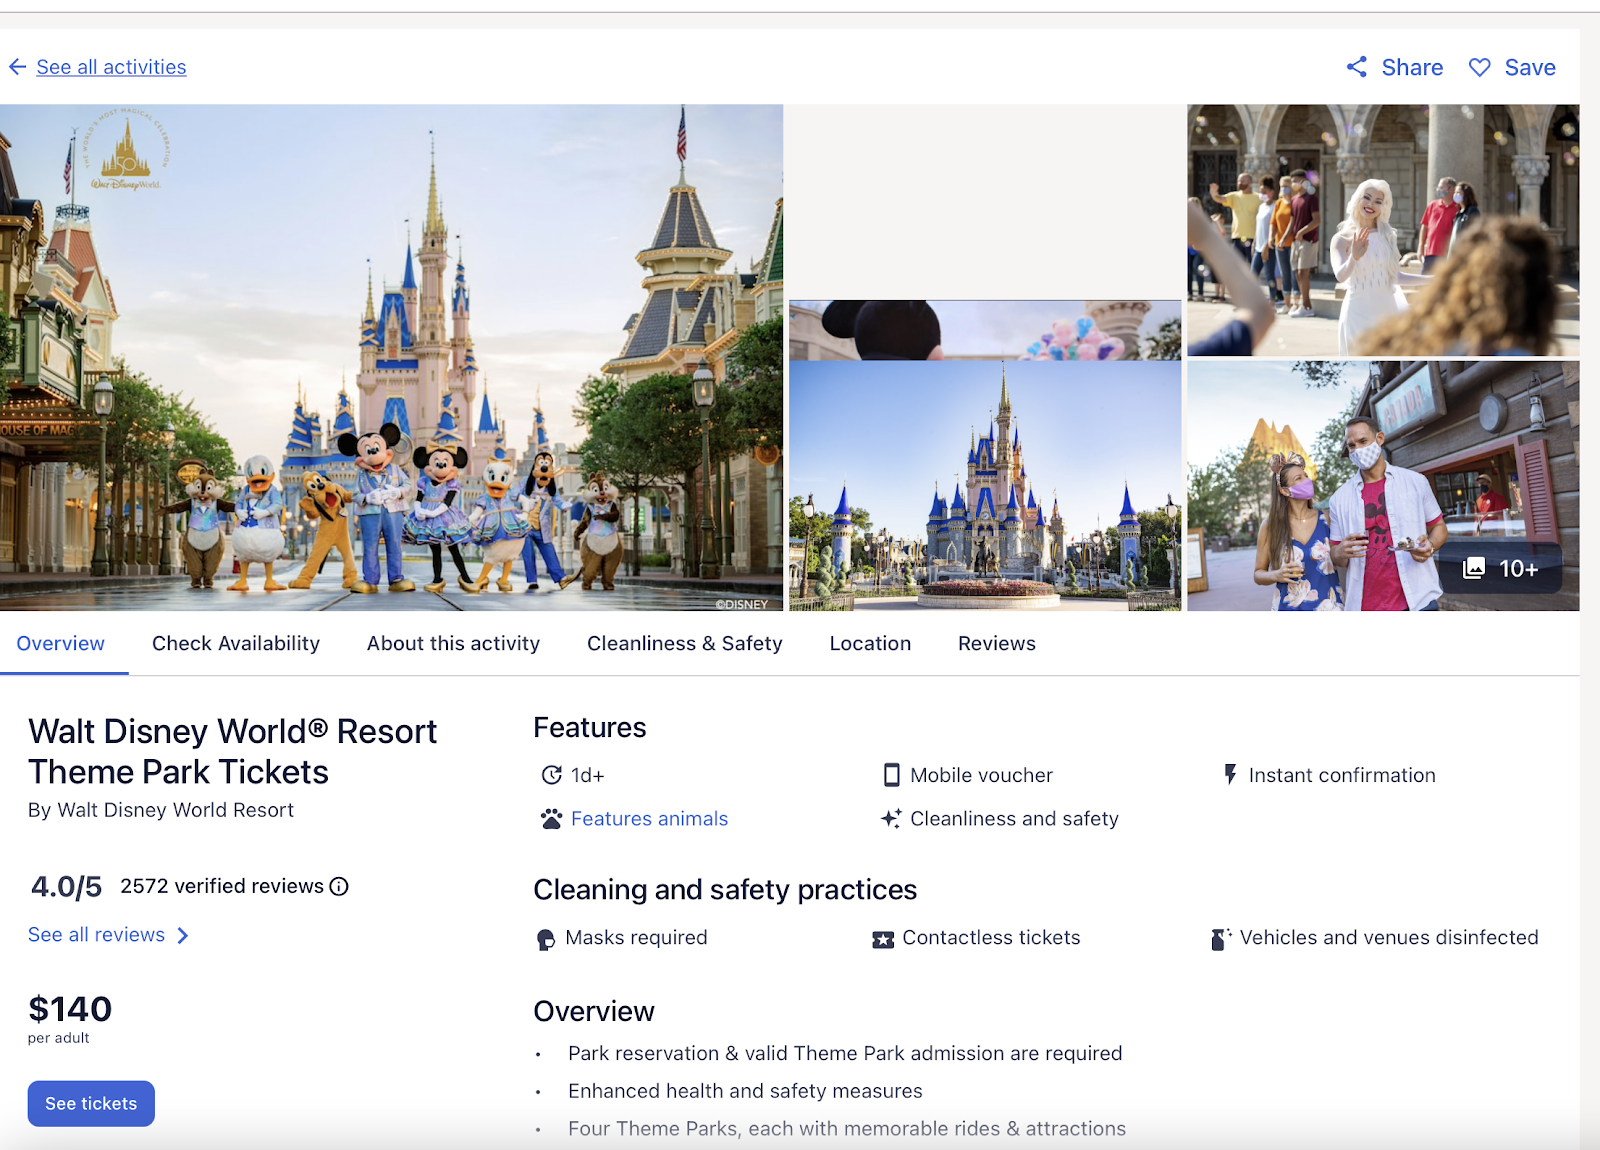Click the Features heading
The width and height of the screenshot is (1600, 1150).
pos(590,727)
